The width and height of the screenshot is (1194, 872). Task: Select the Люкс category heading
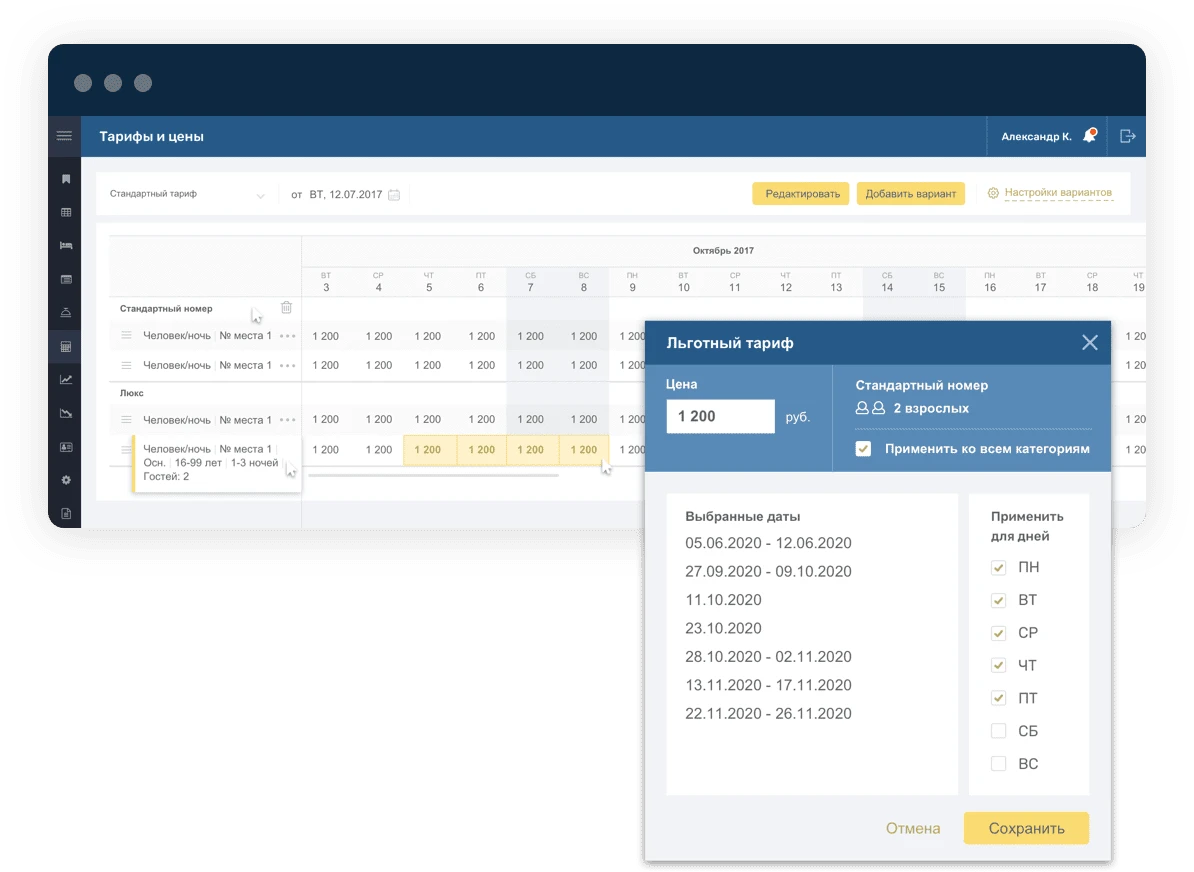point(132,393)
